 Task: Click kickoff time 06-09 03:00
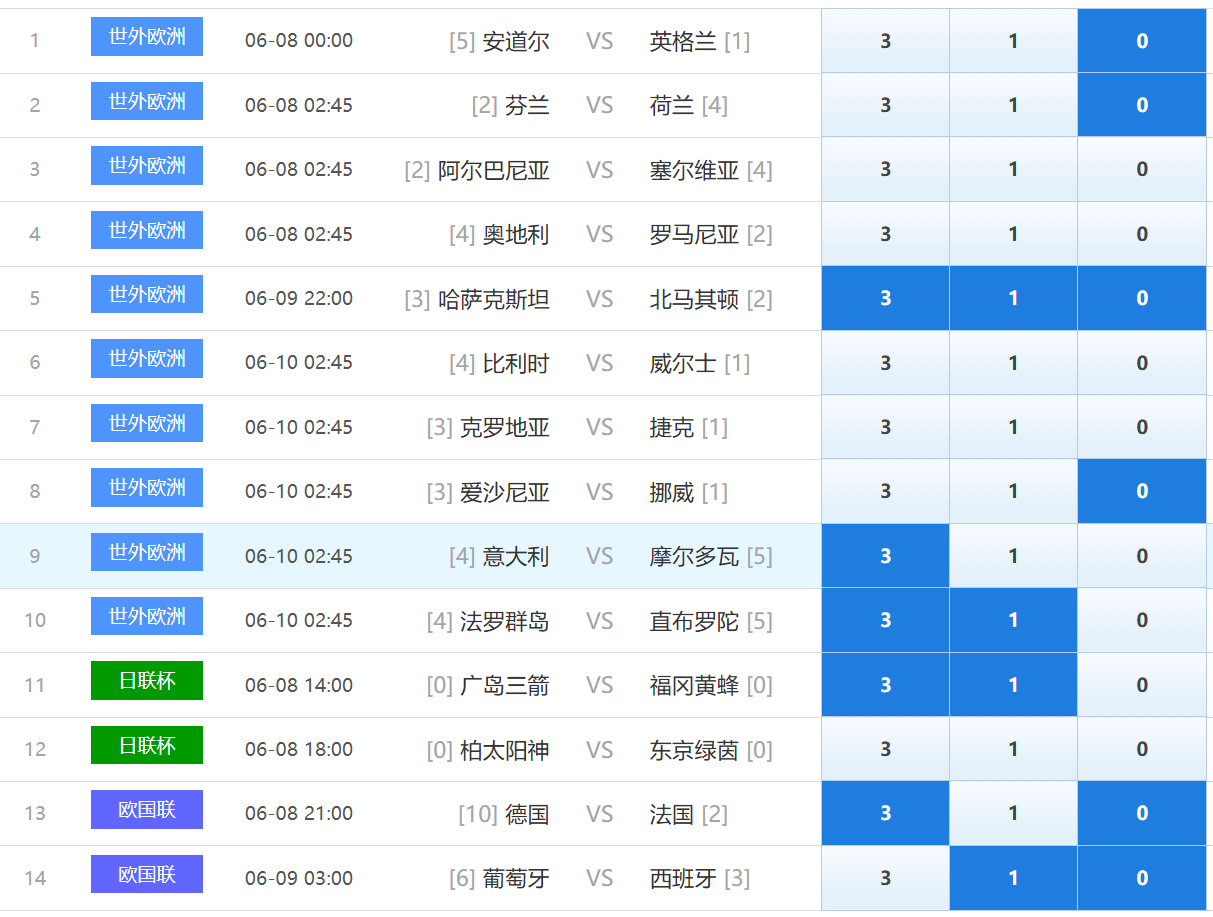click(x=299, y=878)
